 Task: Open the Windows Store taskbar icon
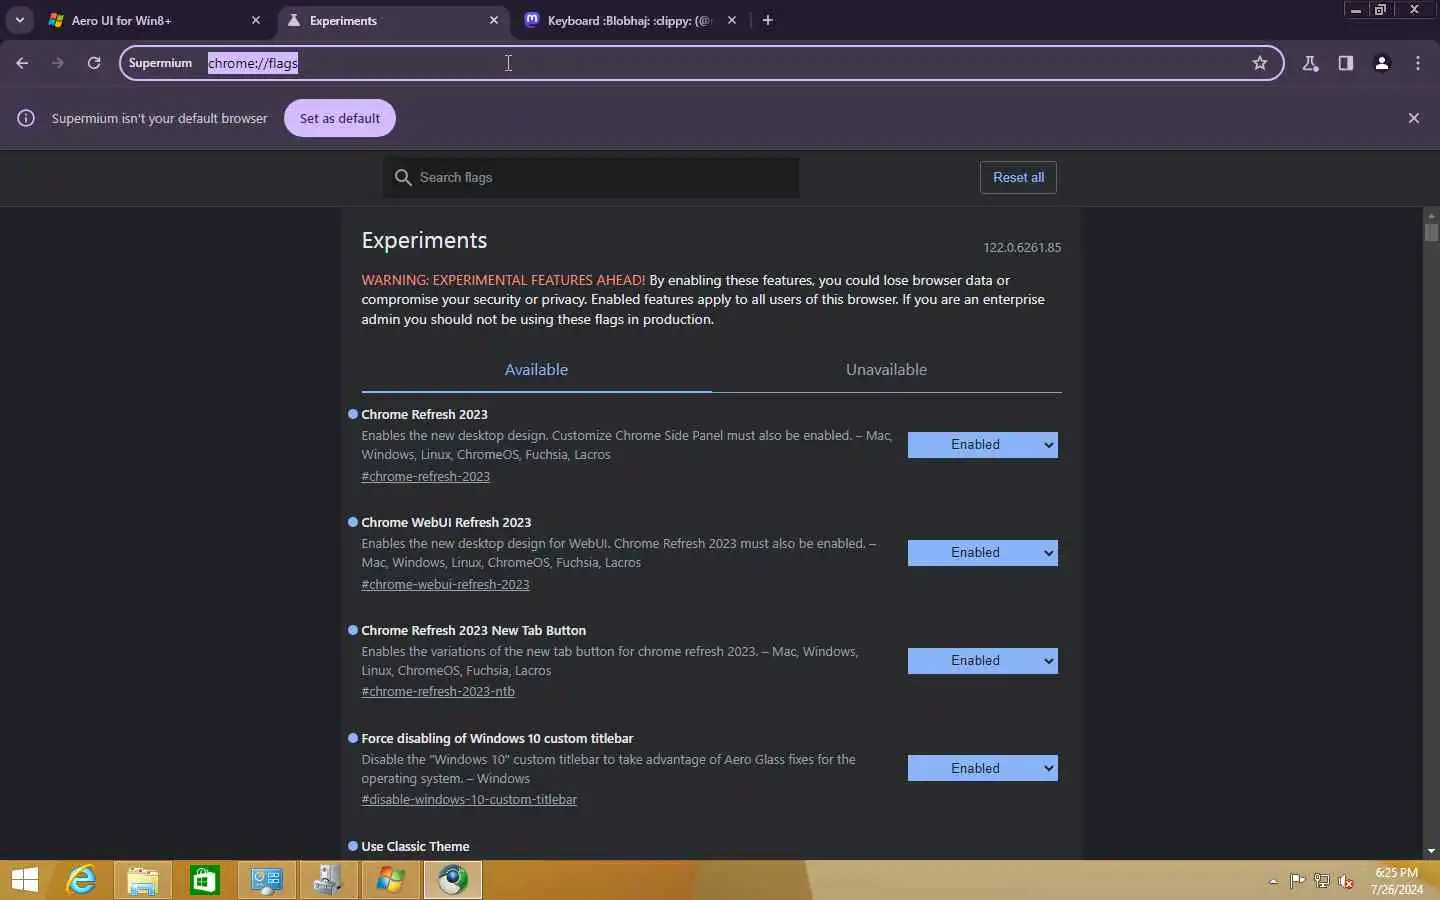click(x=205, y=880)
